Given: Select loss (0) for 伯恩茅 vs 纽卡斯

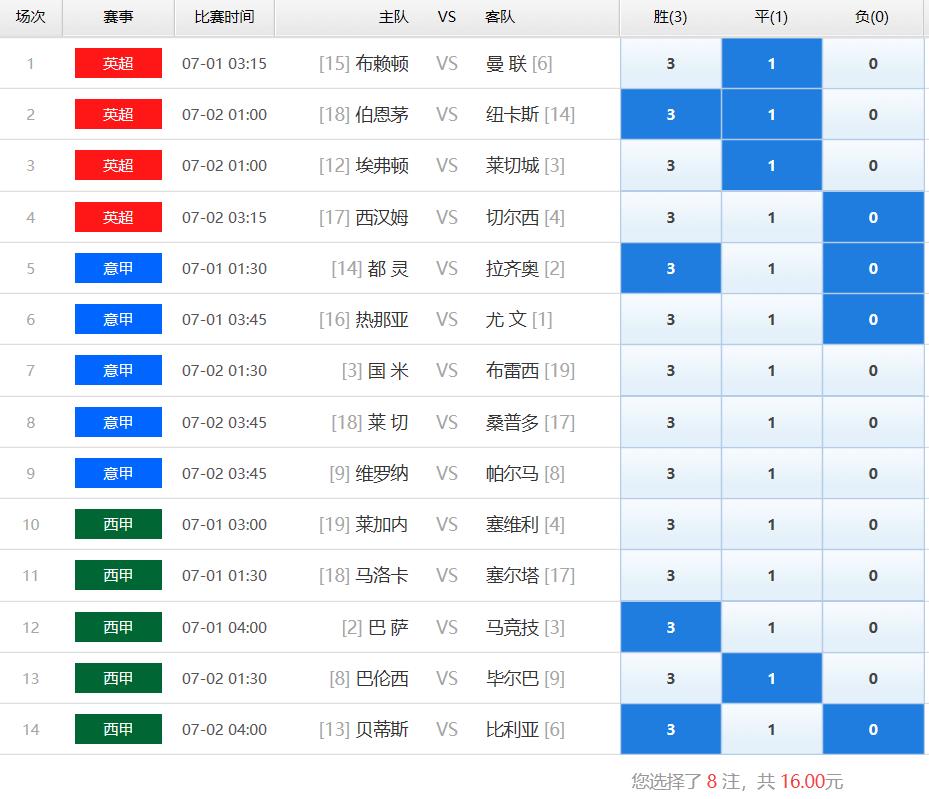Looking at the screenshot, I should click(873, 114).
